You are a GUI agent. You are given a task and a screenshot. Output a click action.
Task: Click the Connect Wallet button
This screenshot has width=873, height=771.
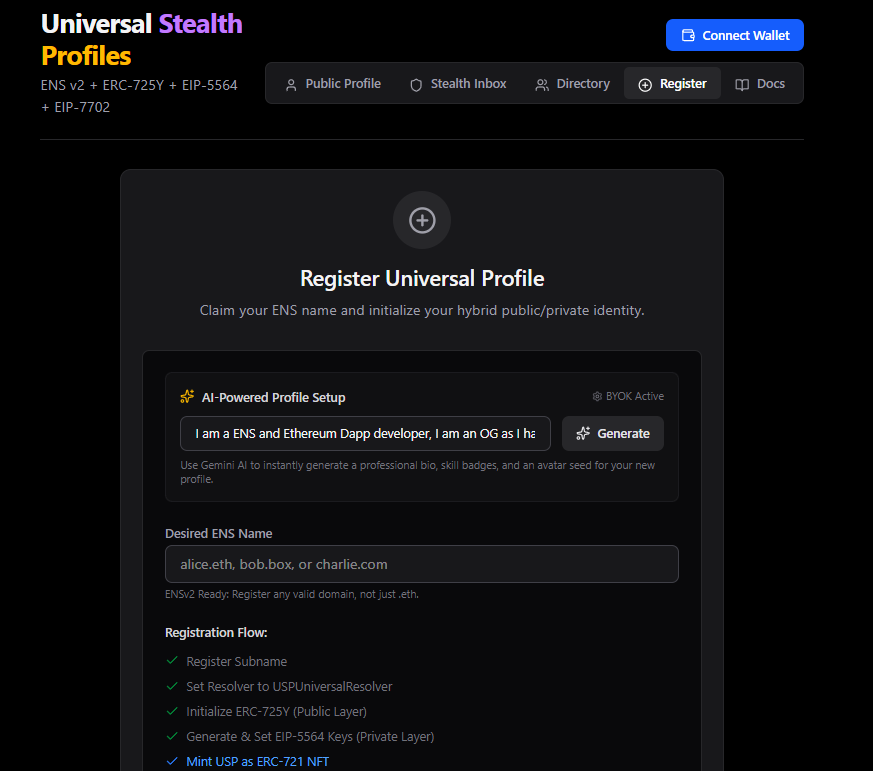click(x=734, y=35)
